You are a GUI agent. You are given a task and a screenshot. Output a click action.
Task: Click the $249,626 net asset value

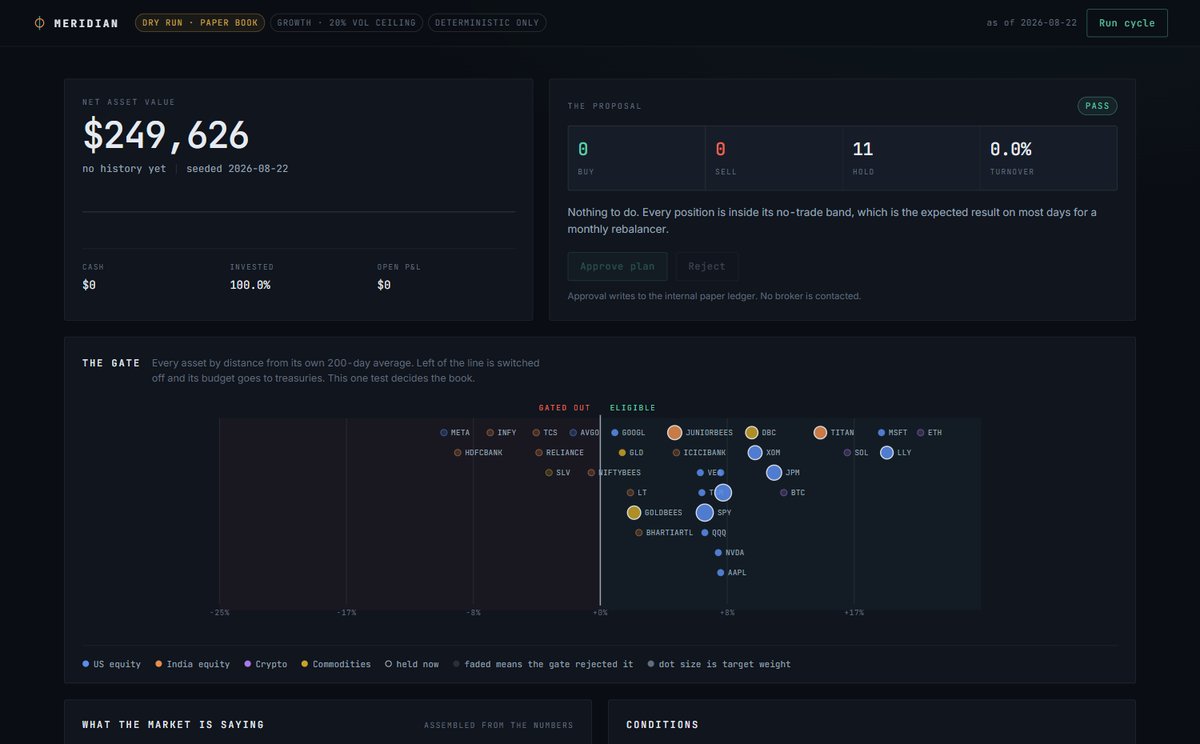[x=165, y=135]
